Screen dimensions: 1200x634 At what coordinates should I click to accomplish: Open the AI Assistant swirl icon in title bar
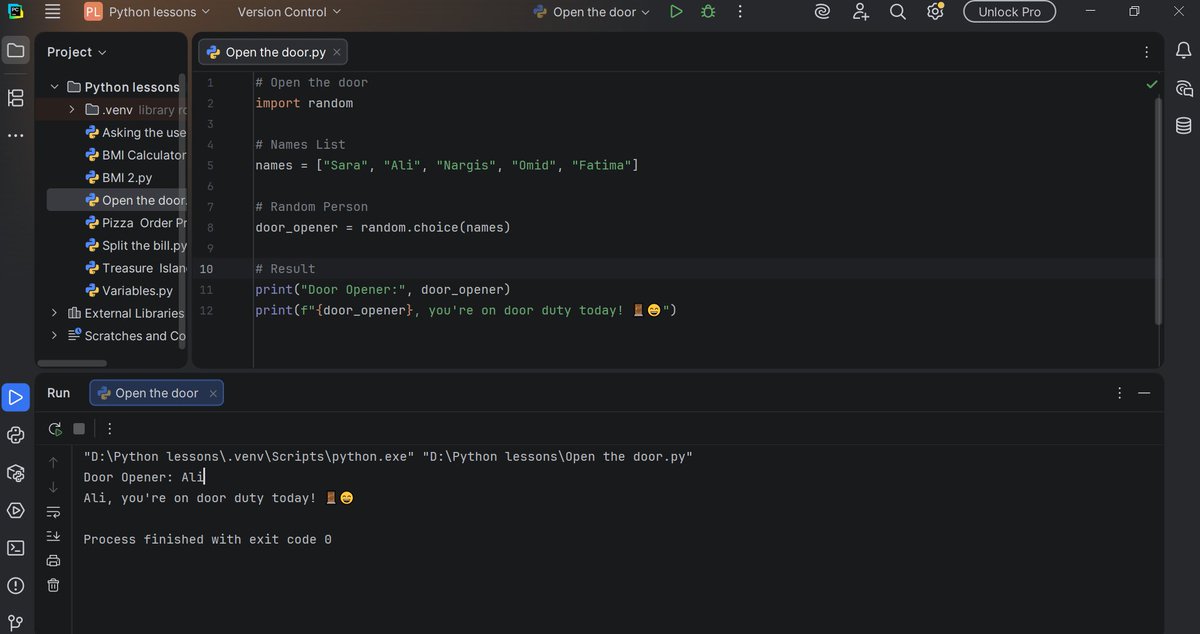(x=822, y=12)
